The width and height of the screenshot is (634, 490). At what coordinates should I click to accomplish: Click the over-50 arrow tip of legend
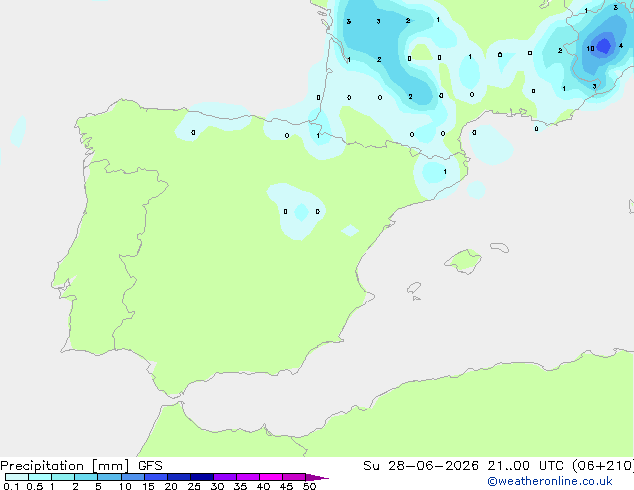pos(317,477)
